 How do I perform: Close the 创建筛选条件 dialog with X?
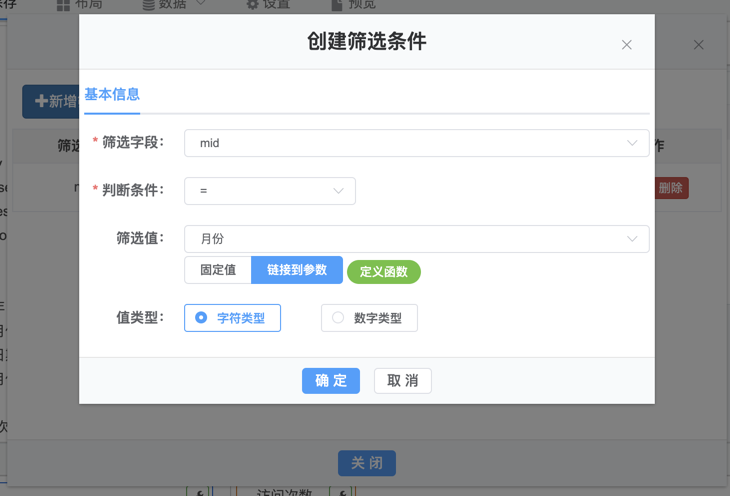tap(627, 45)
